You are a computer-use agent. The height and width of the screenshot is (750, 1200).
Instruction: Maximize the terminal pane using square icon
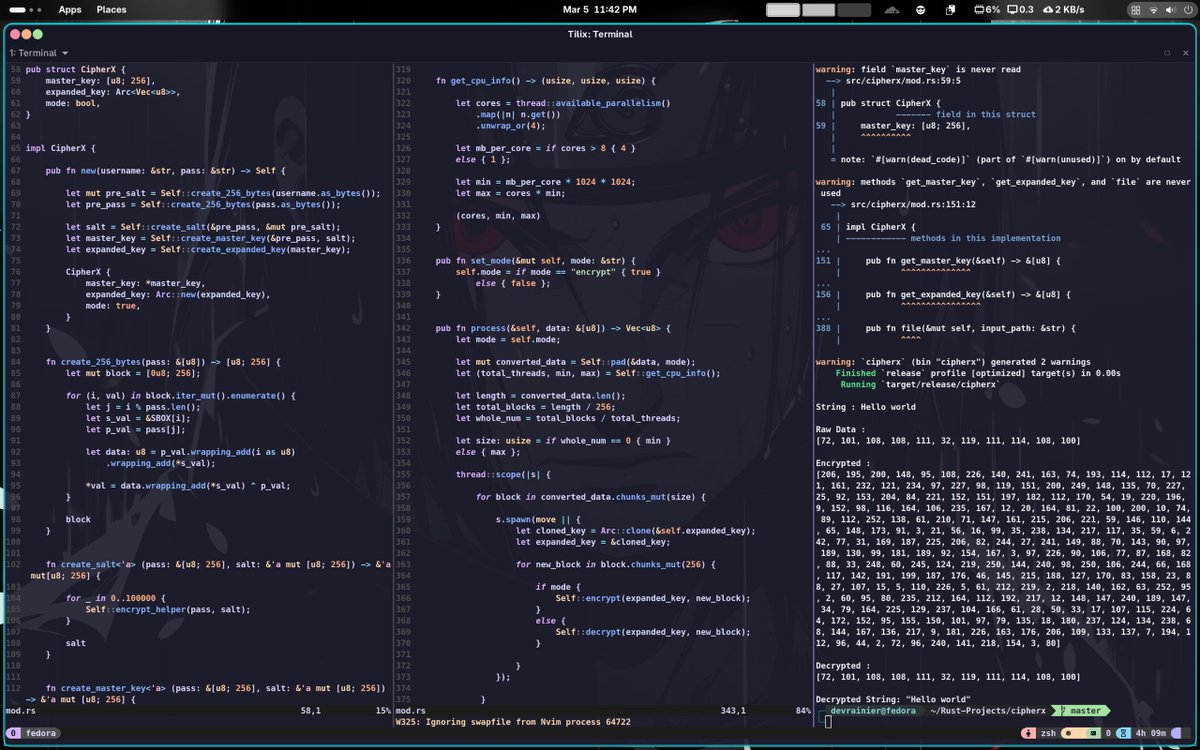1166,53
